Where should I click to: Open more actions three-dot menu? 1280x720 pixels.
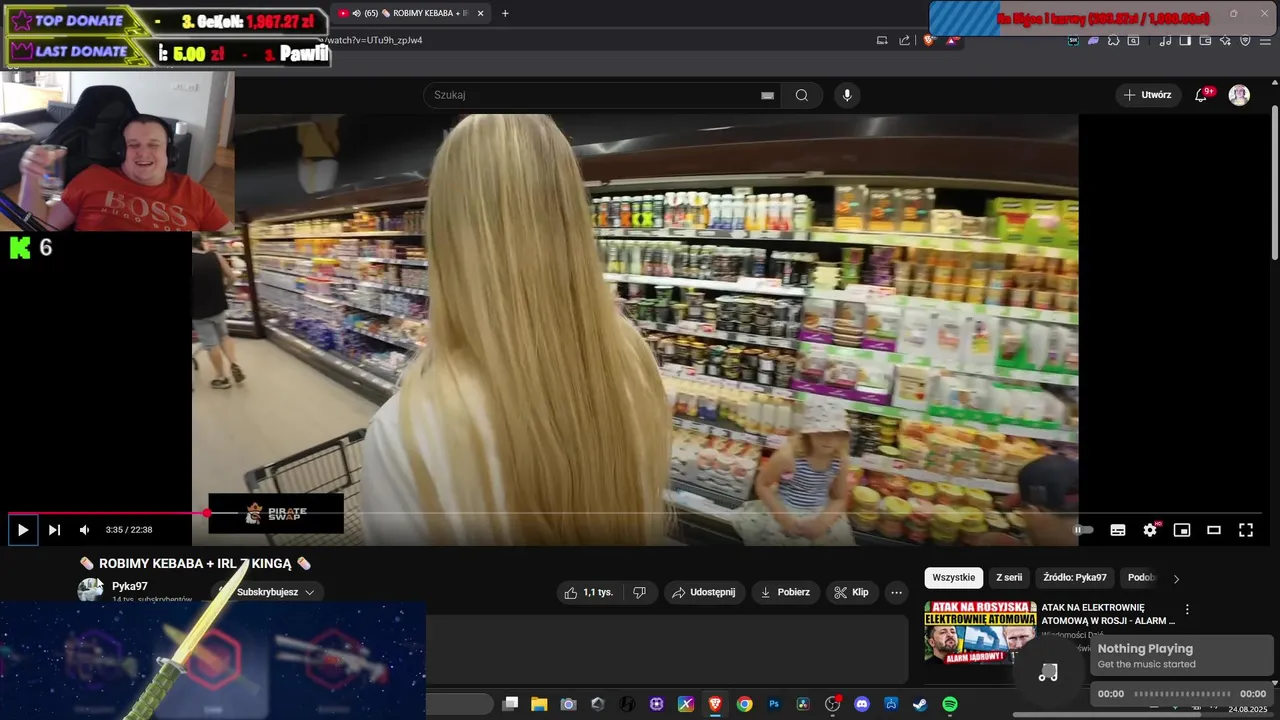896,592
